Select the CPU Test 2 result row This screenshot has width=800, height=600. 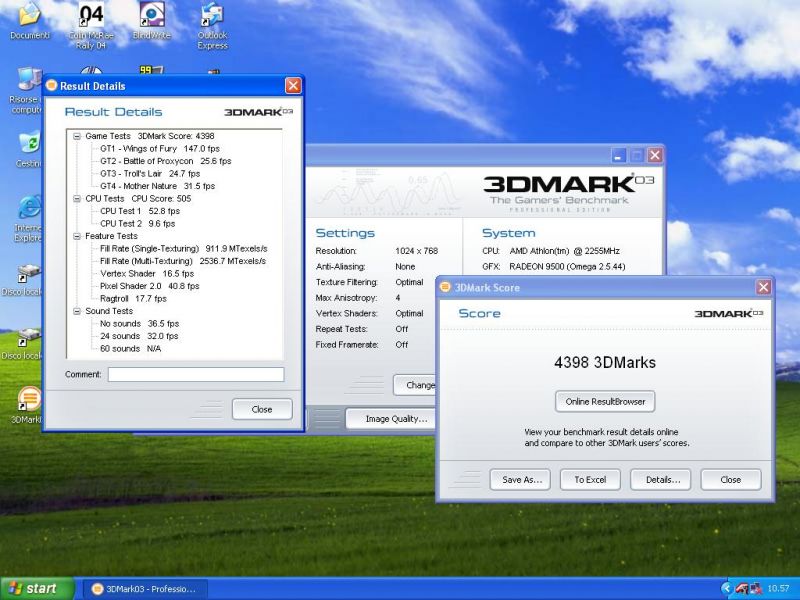(137, 223)
